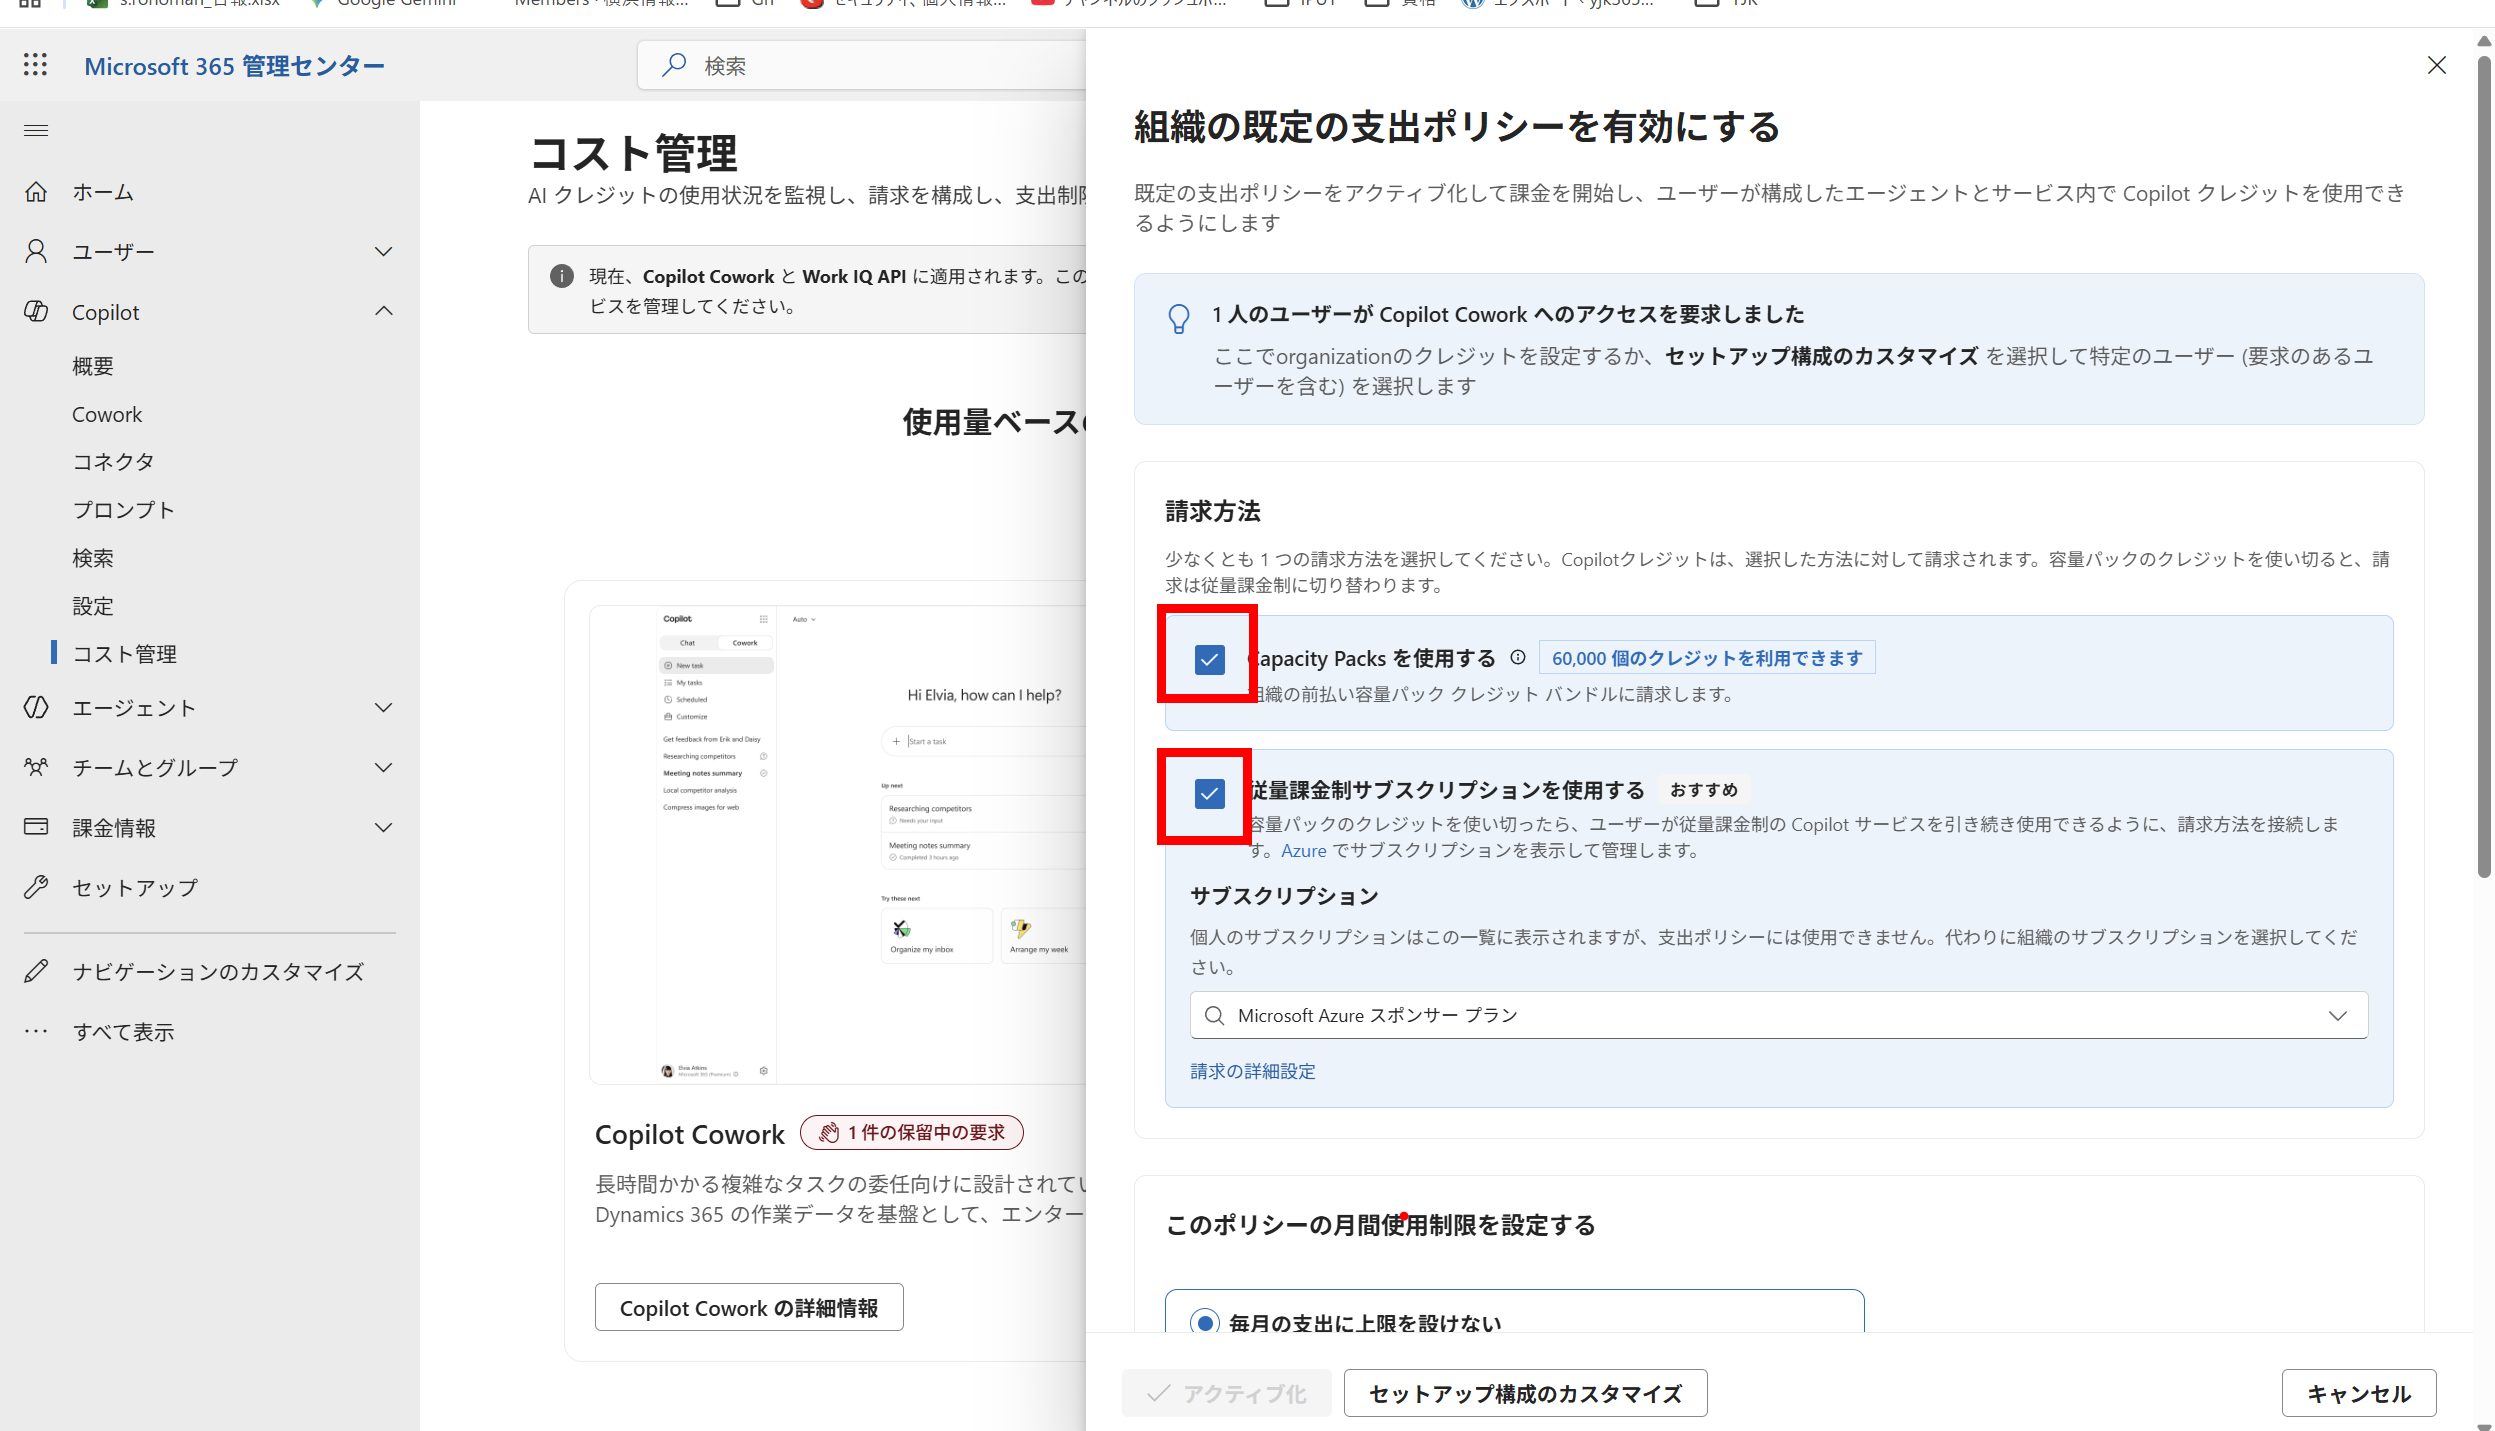Open コネクタ in the sidebar
Screen dimensions: 2495x1431
[113, 461]
